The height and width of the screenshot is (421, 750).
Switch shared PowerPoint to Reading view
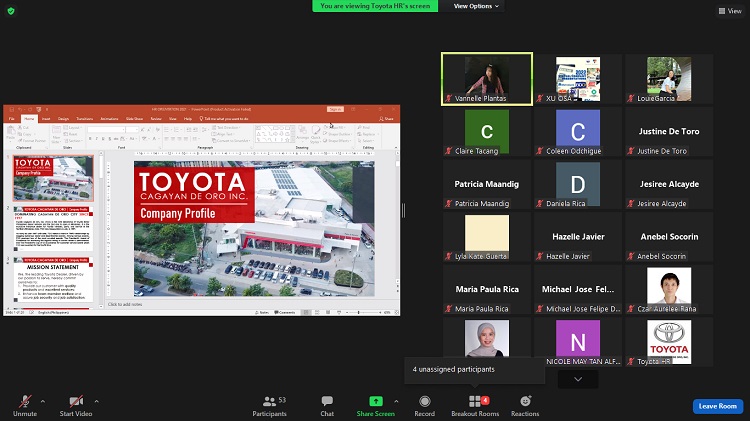328,312
